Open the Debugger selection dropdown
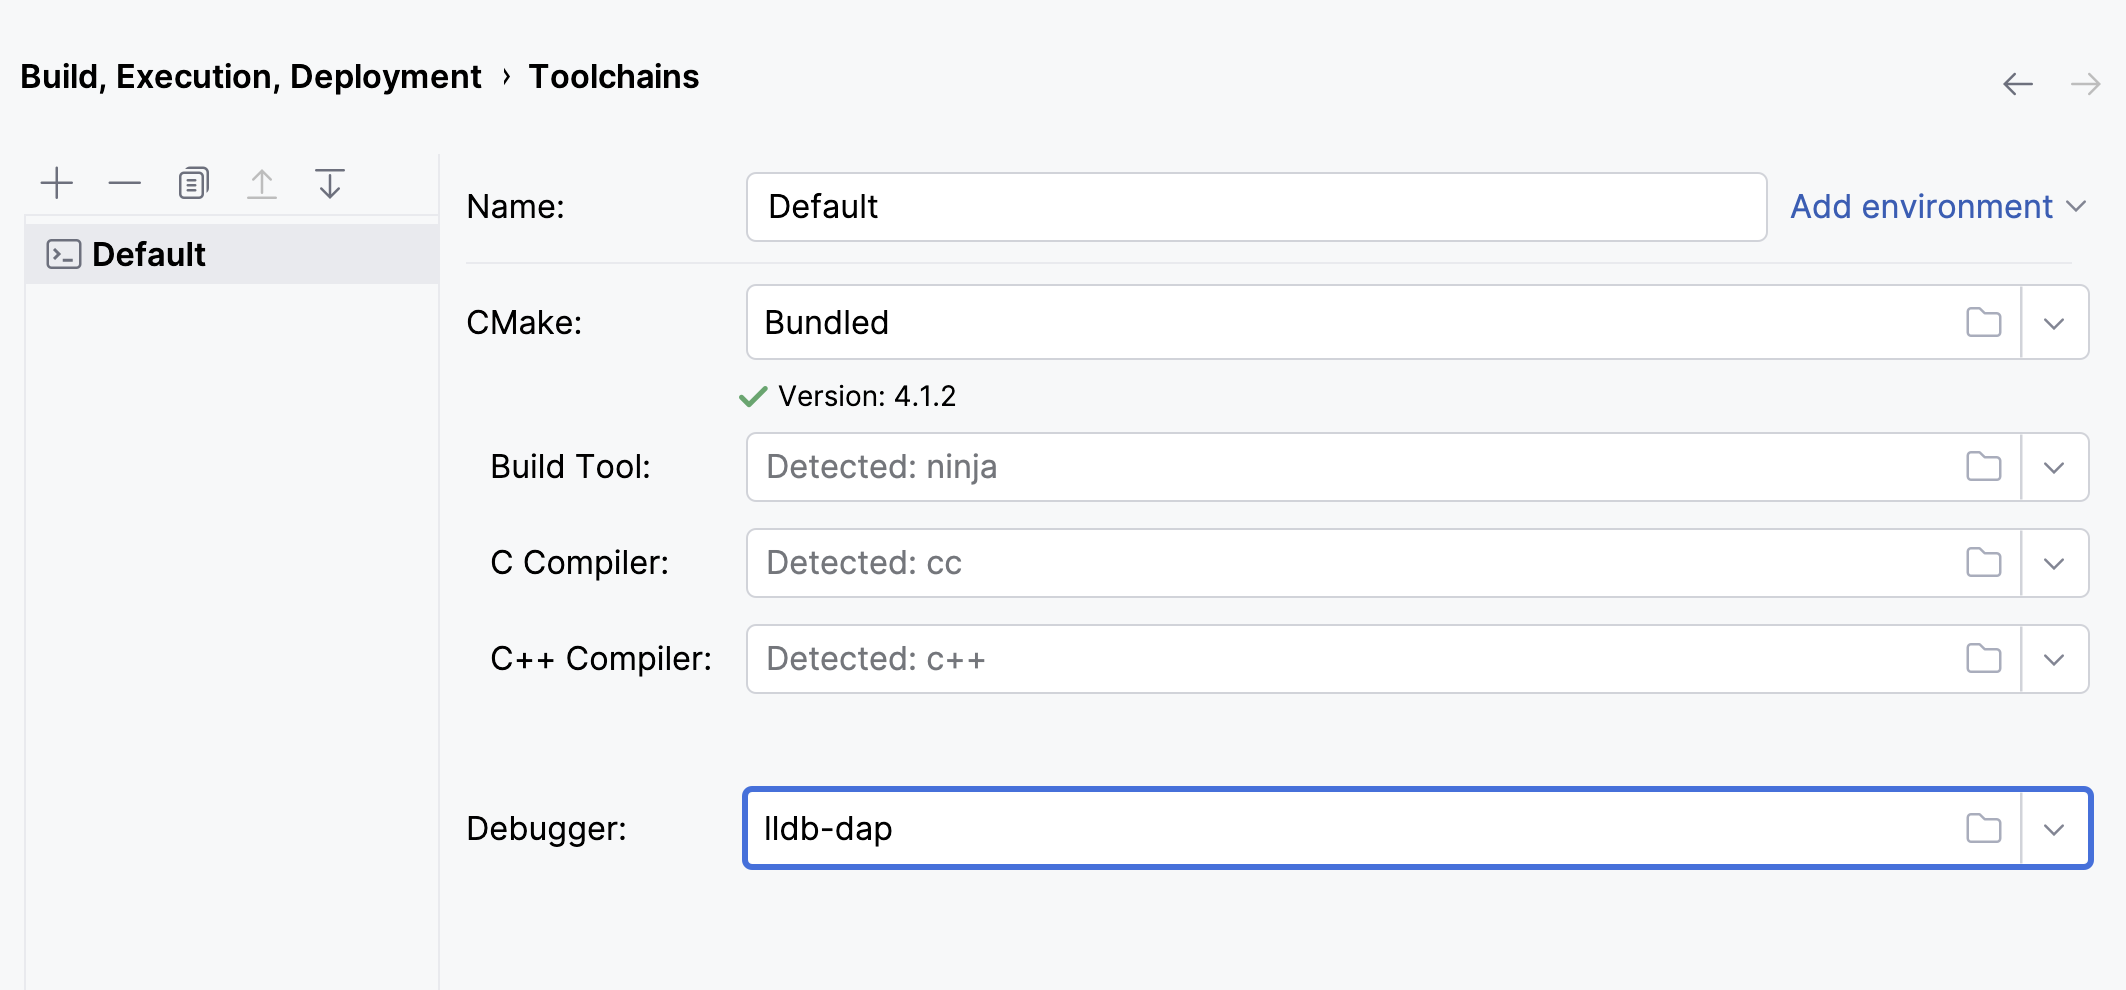This screenshot has height=990, width=2126. (x=2054, y=828)
